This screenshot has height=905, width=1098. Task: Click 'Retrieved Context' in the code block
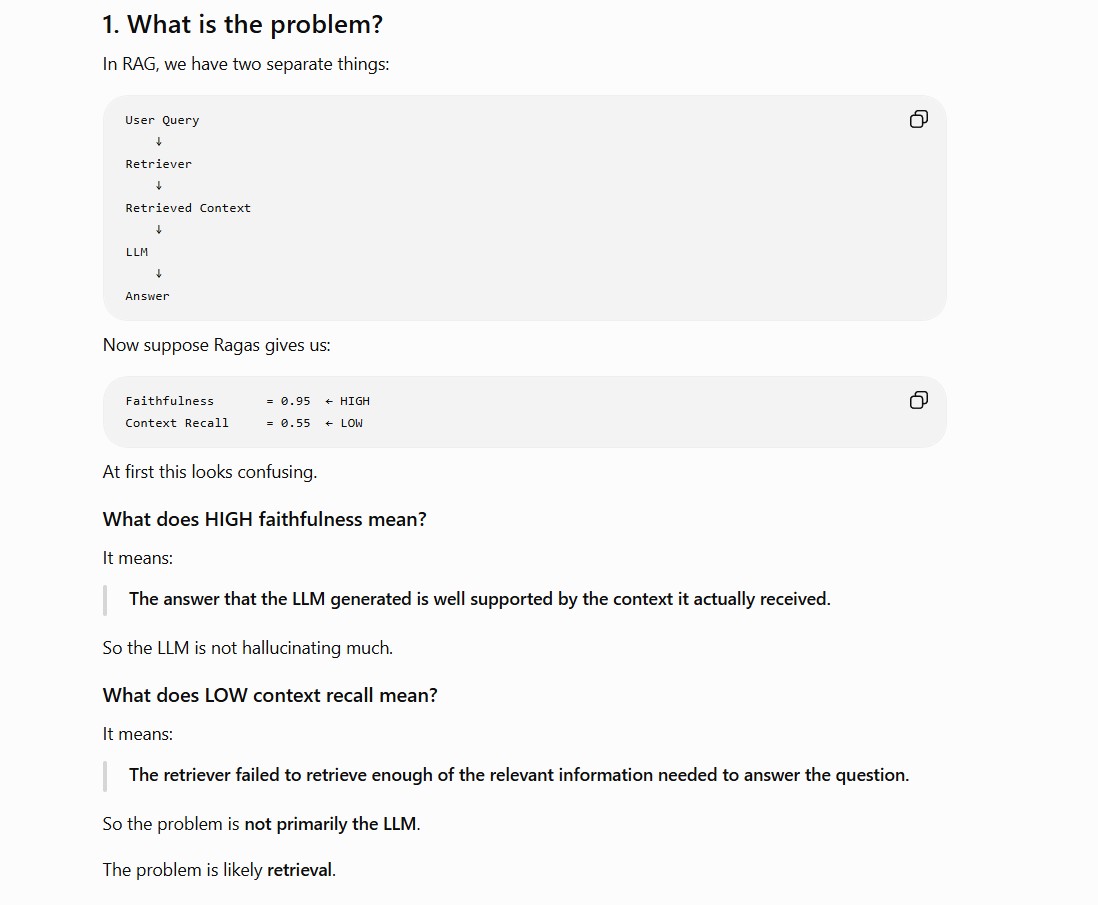point(188,208)
